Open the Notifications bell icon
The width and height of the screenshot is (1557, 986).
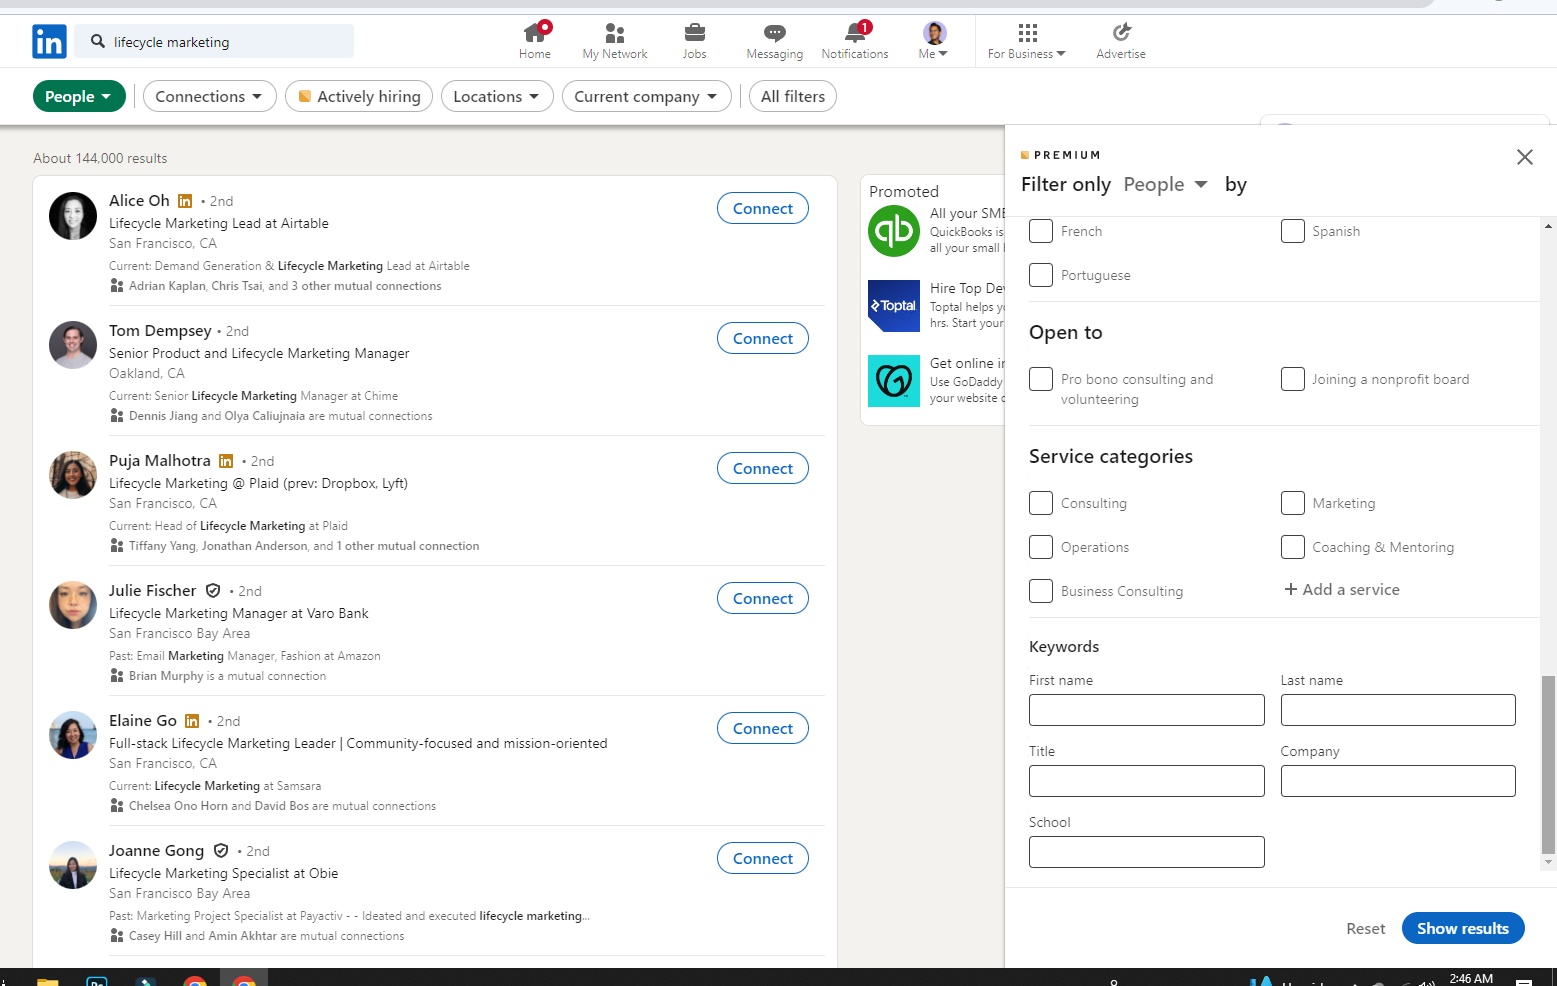[x=855, y=33]
